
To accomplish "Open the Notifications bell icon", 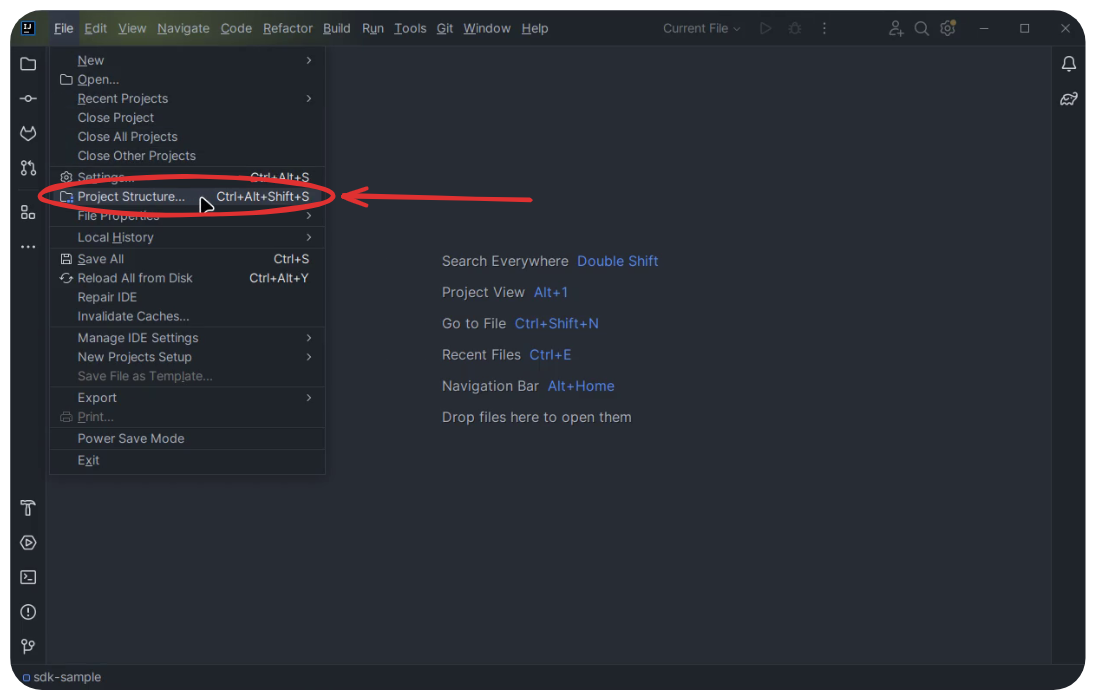I will coord(1068,64).
